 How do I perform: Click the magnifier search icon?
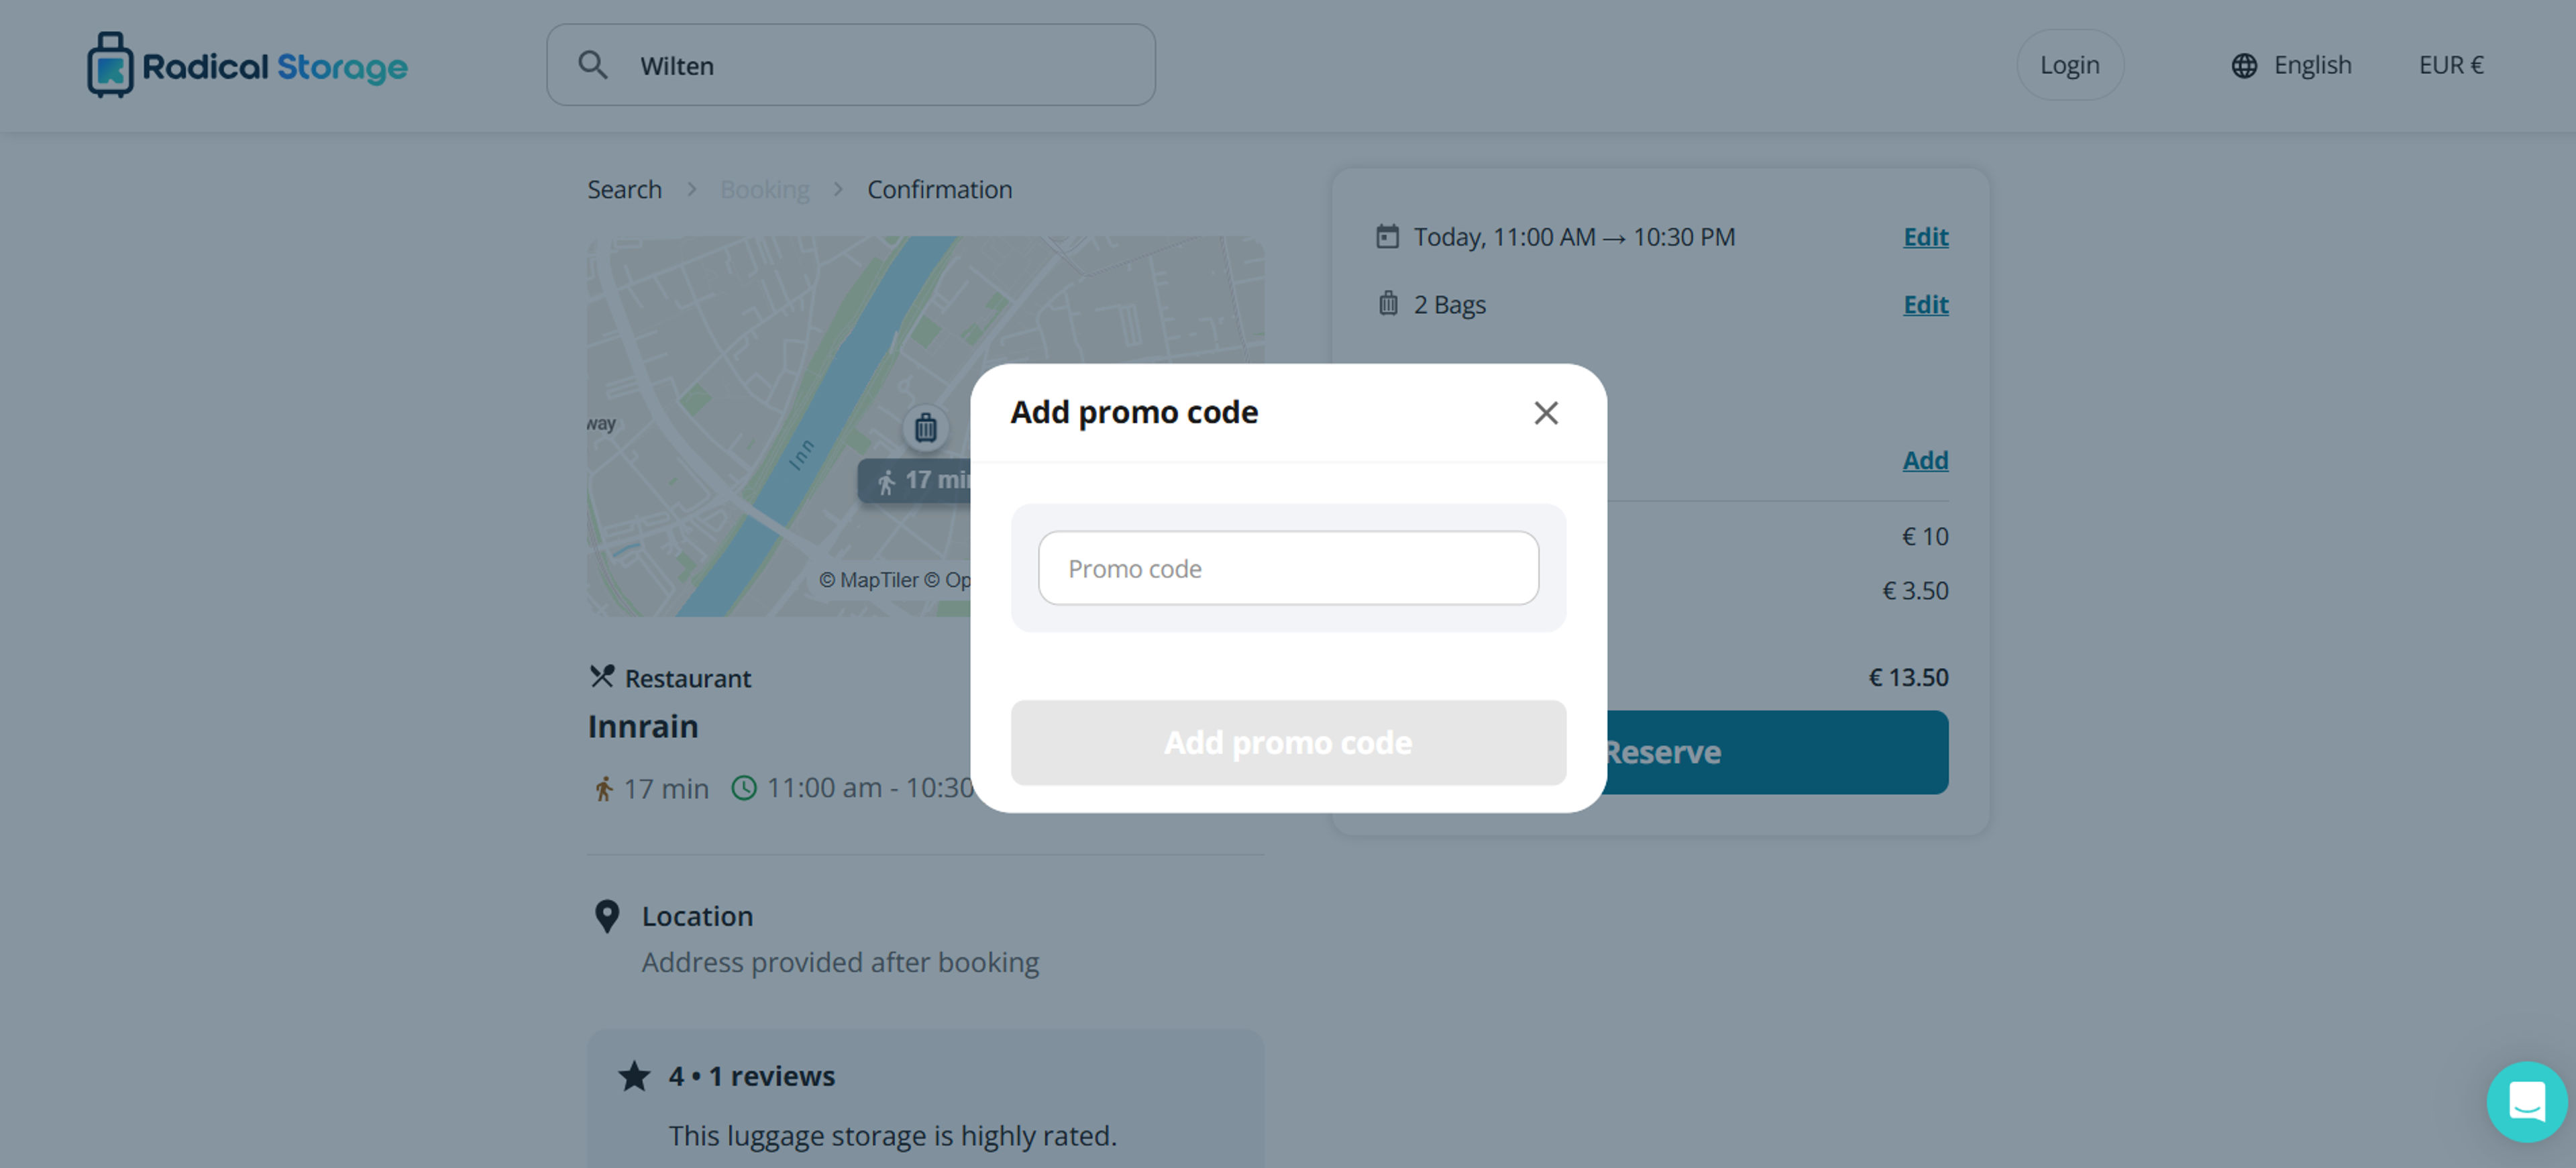[x=593, y=65]
